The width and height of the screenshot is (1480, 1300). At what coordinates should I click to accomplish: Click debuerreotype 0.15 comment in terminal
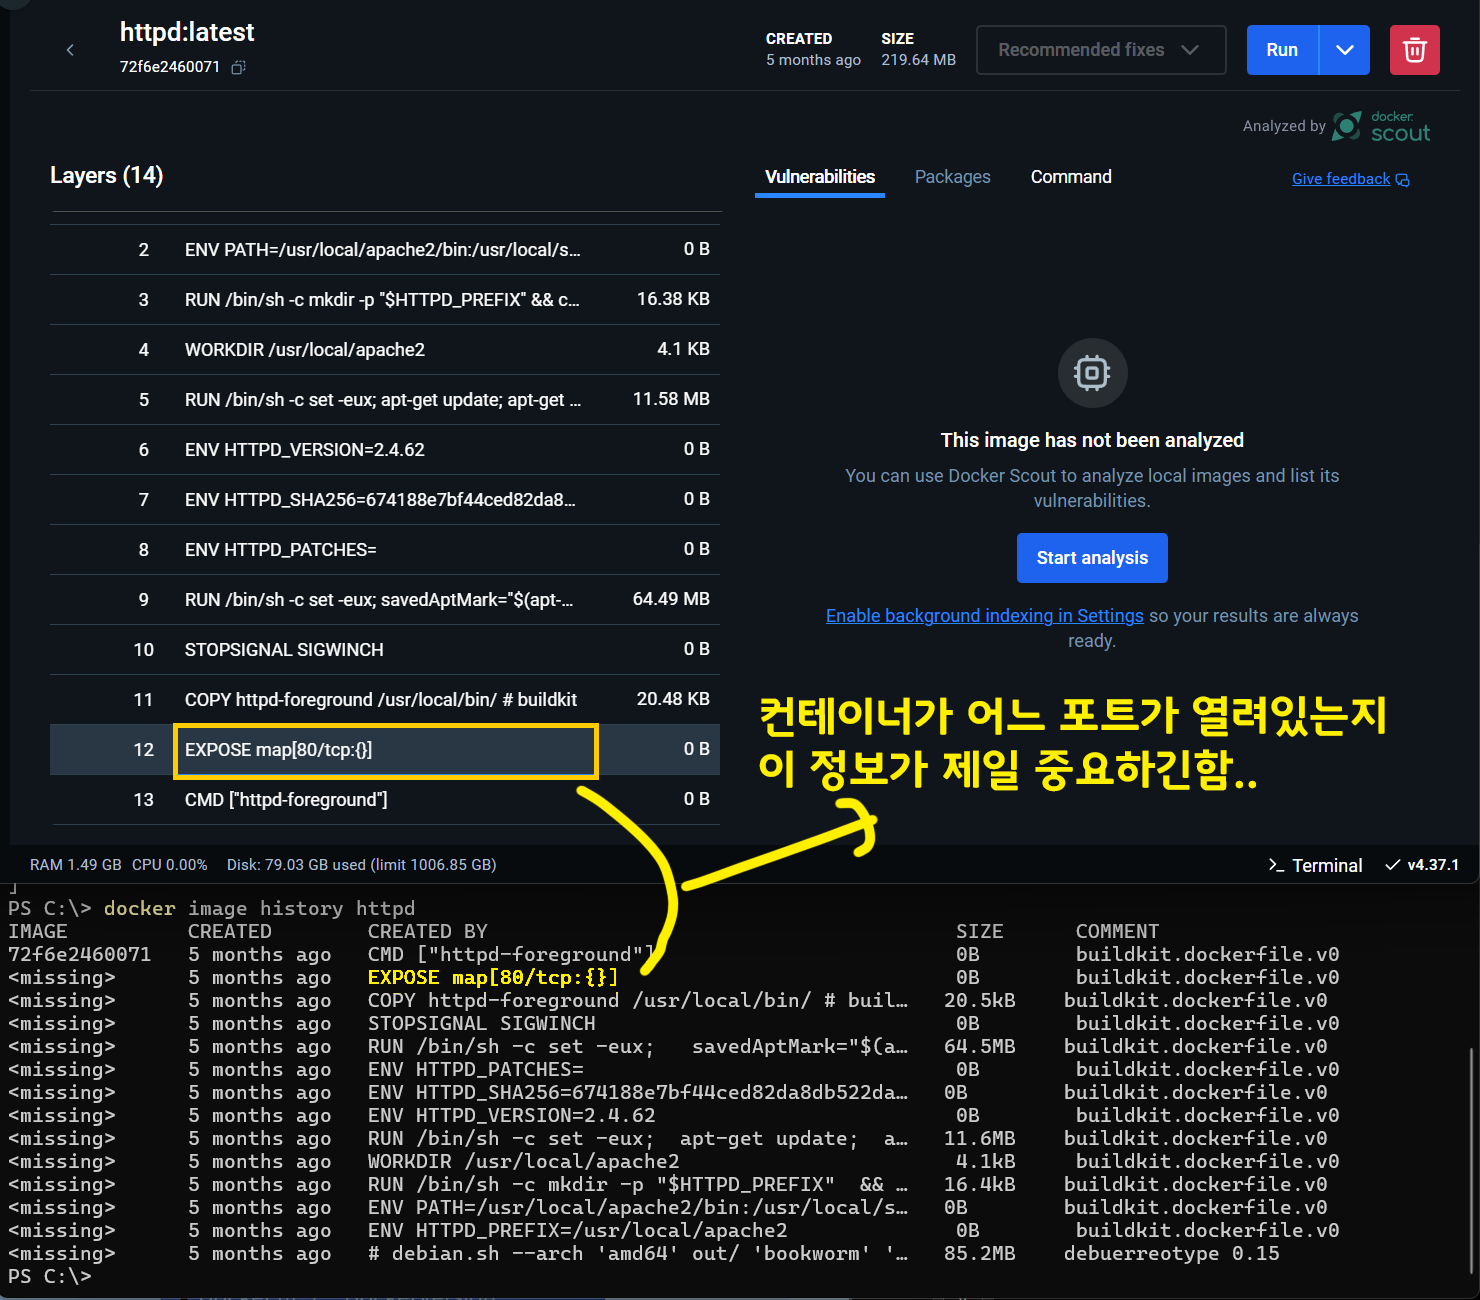pyautogui.click(x=1171, y=1253)
